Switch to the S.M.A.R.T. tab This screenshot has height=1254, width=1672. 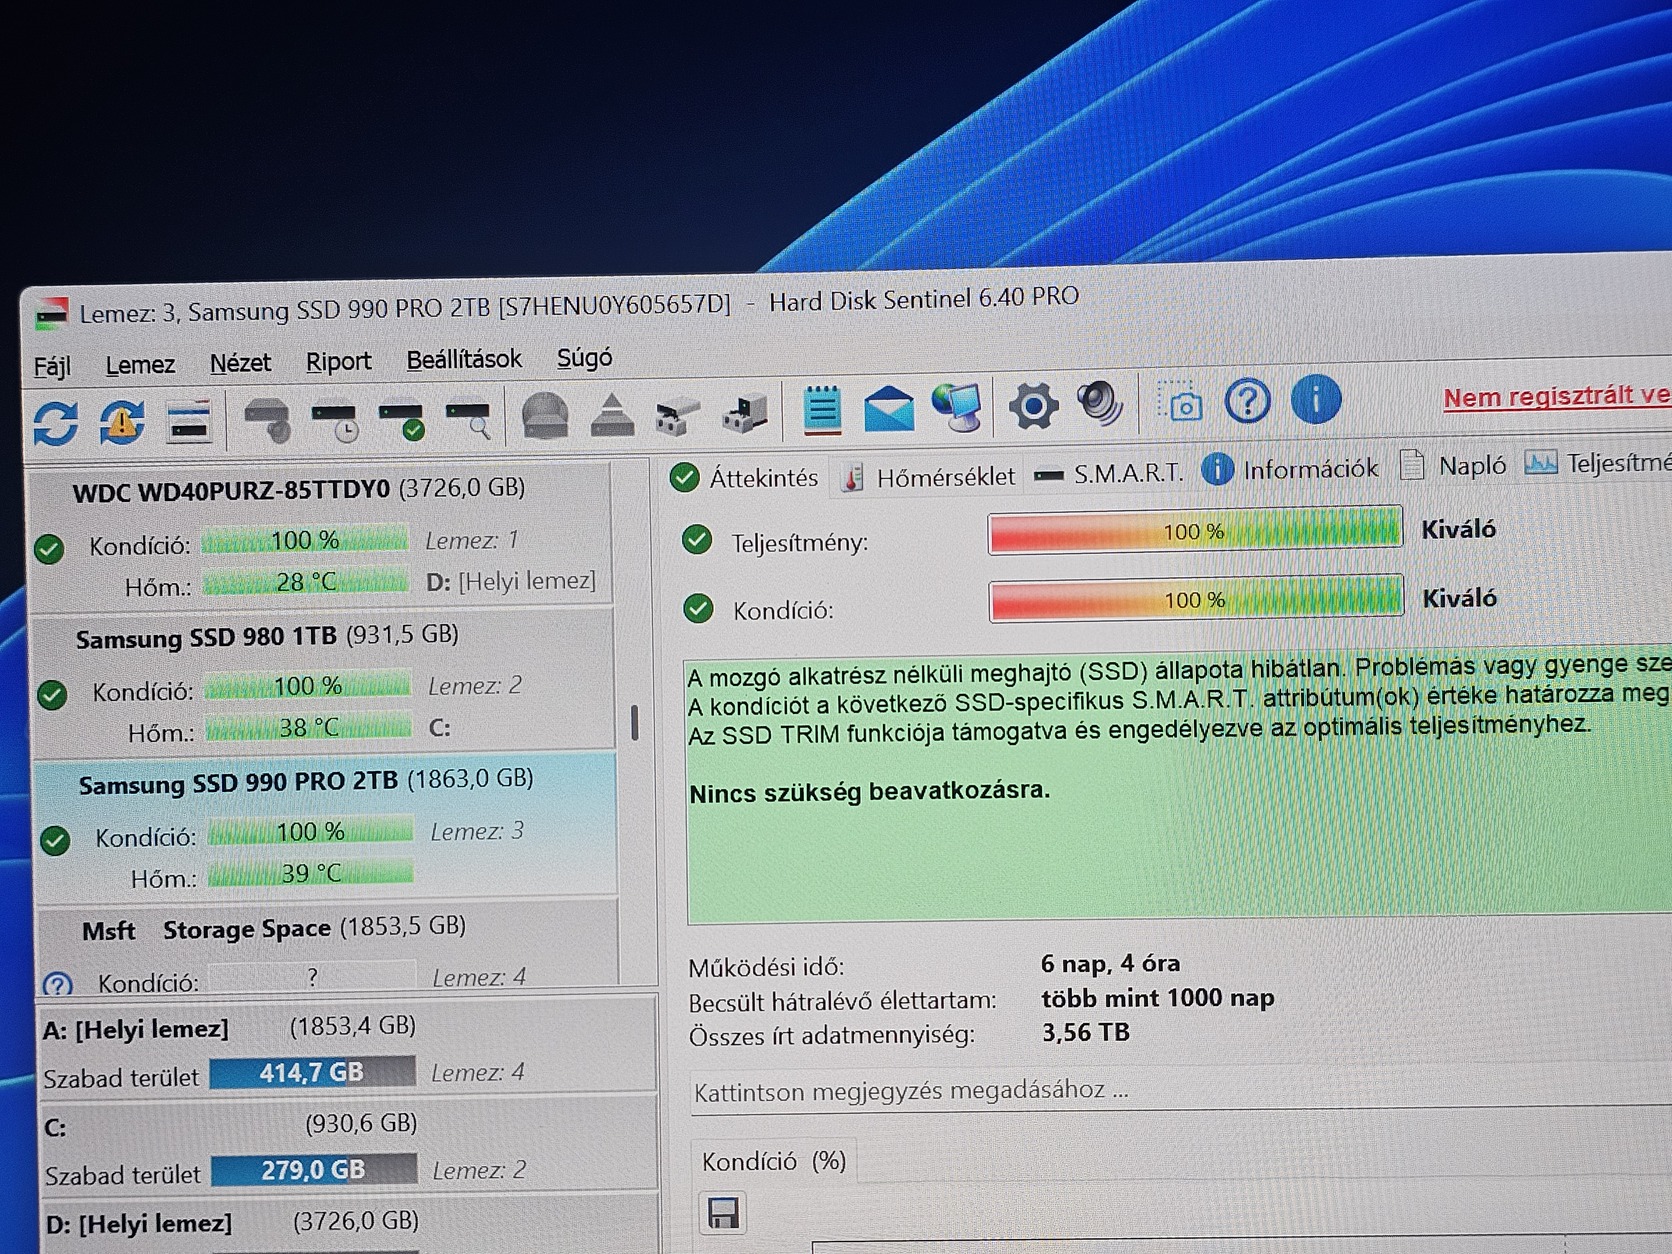point(1109,473)
